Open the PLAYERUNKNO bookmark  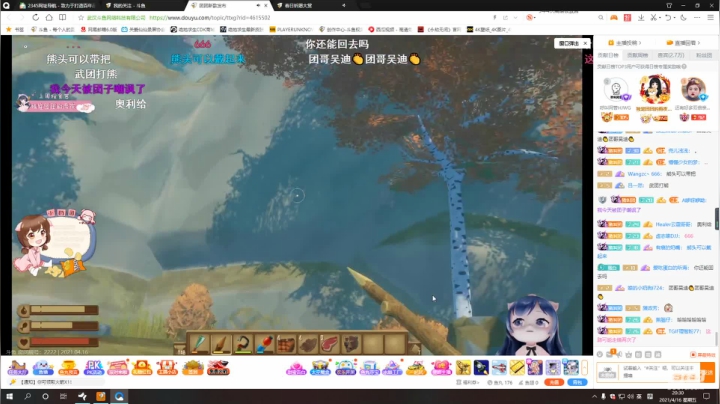pos(291,29)
